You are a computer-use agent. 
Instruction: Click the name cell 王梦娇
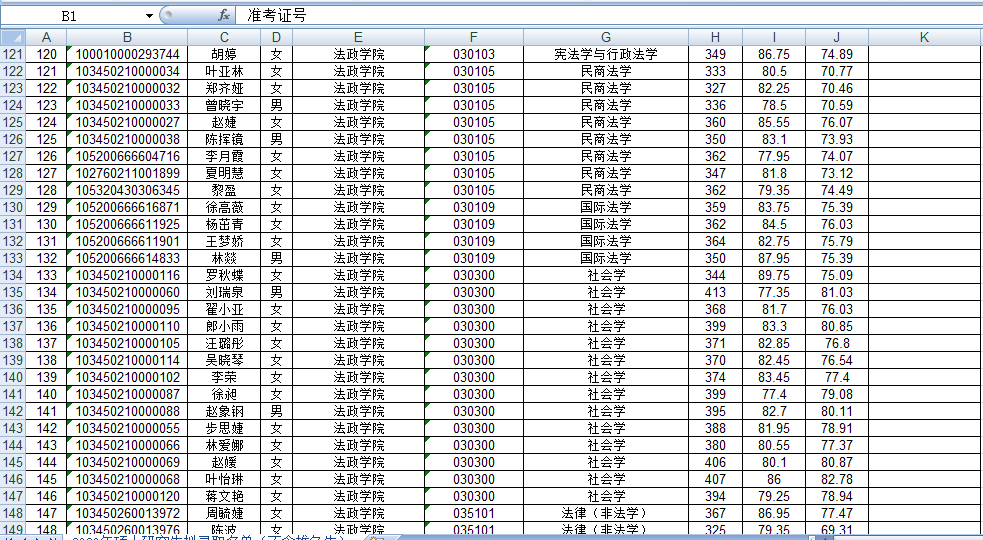coord(224,241)
